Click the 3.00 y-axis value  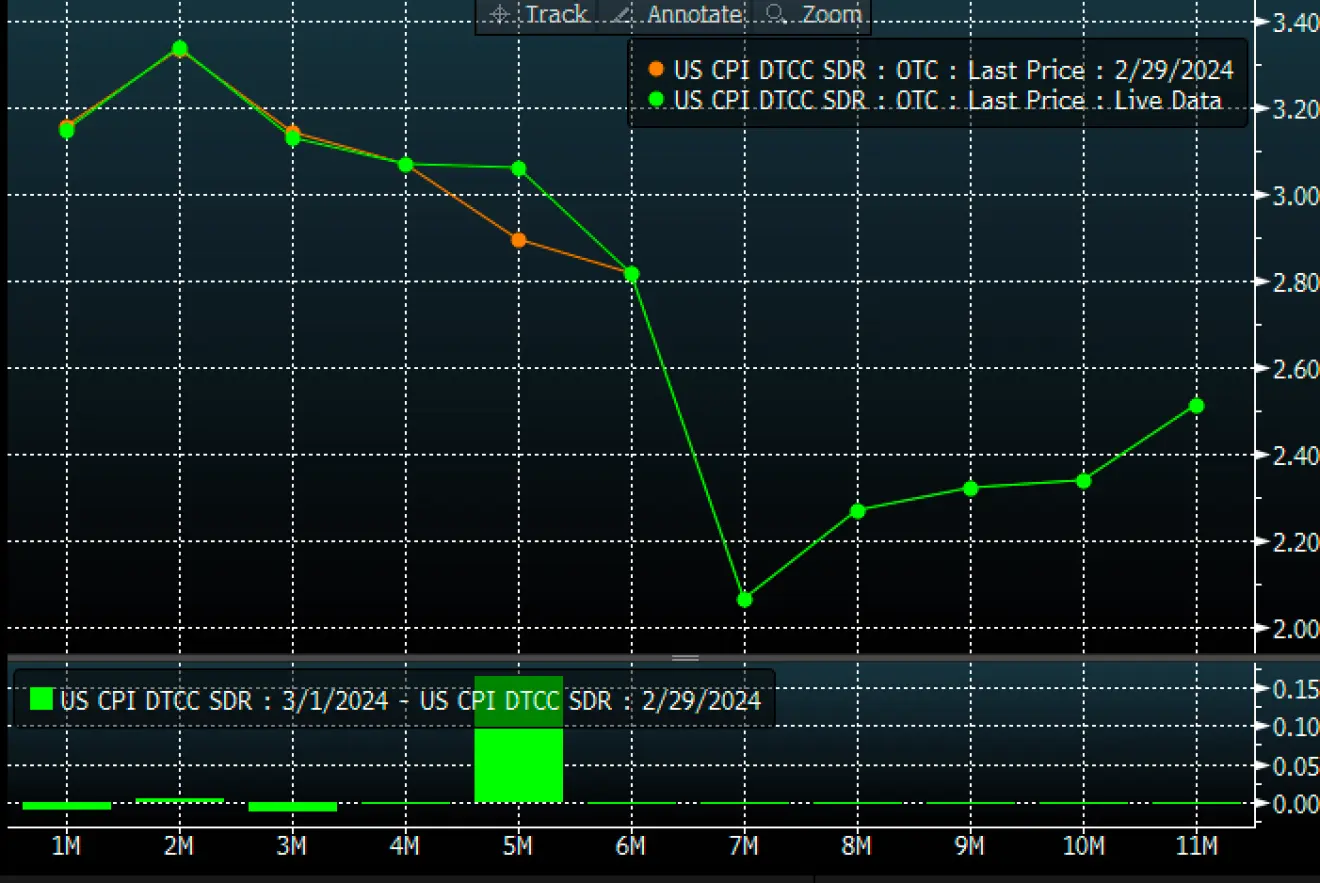click(1296, 195)
